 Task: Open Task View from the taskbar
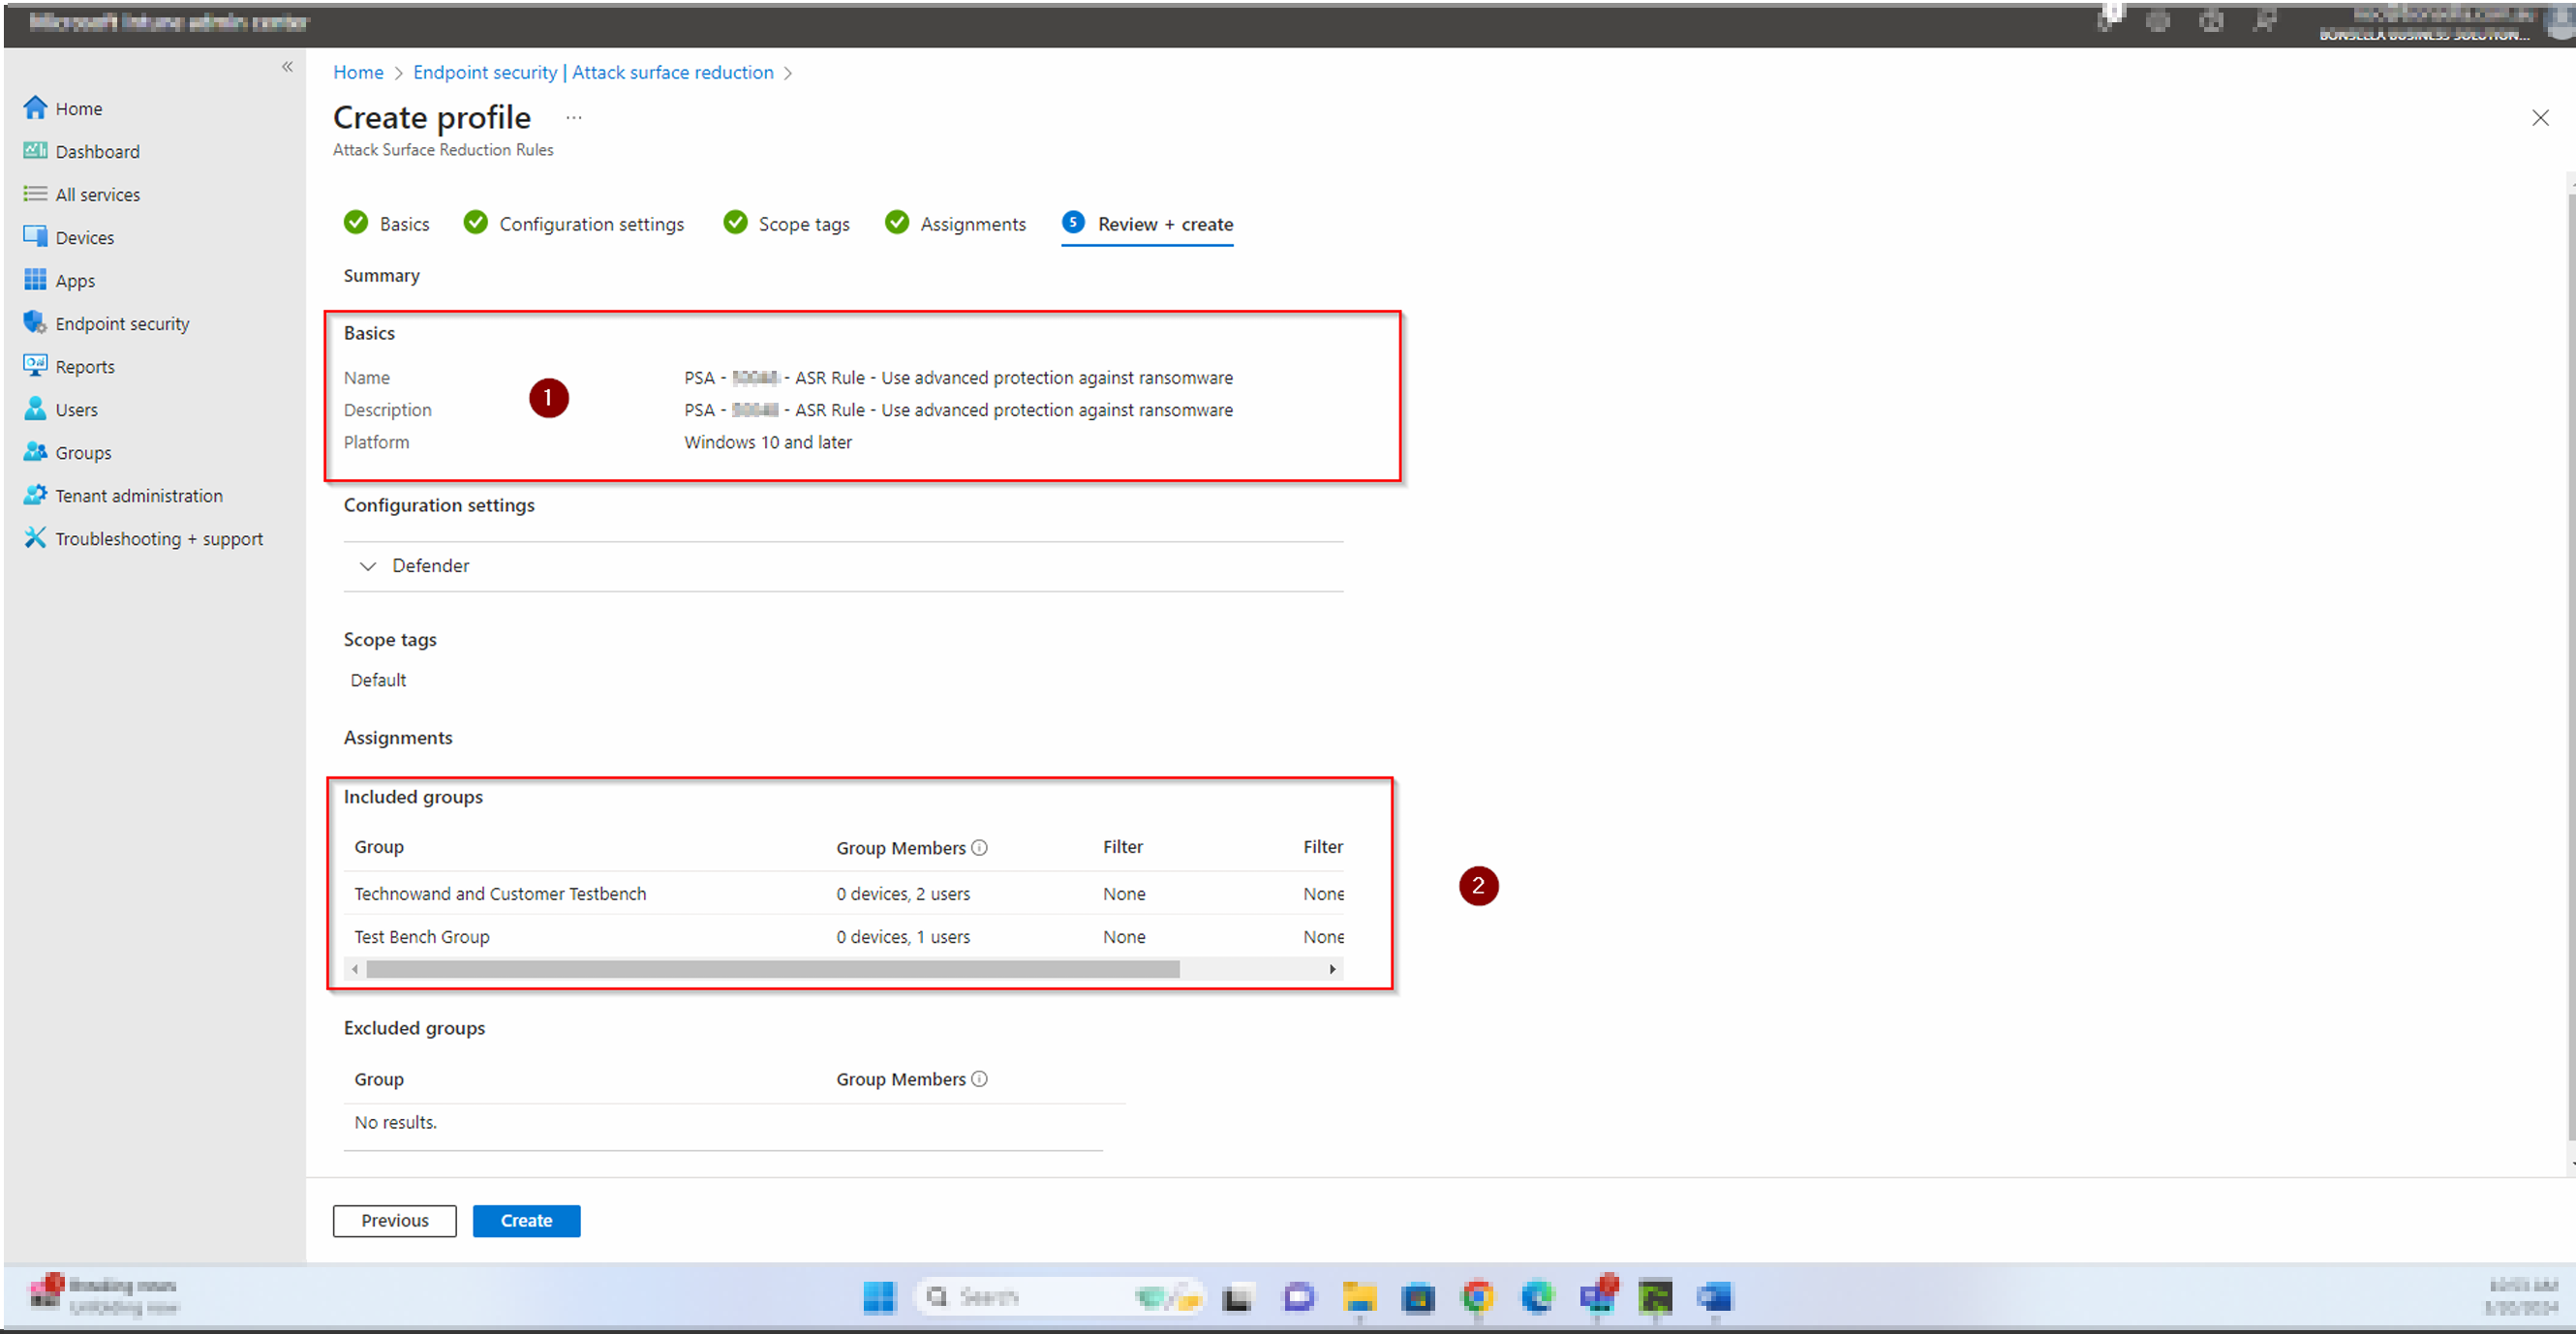pos(1237,1297)
